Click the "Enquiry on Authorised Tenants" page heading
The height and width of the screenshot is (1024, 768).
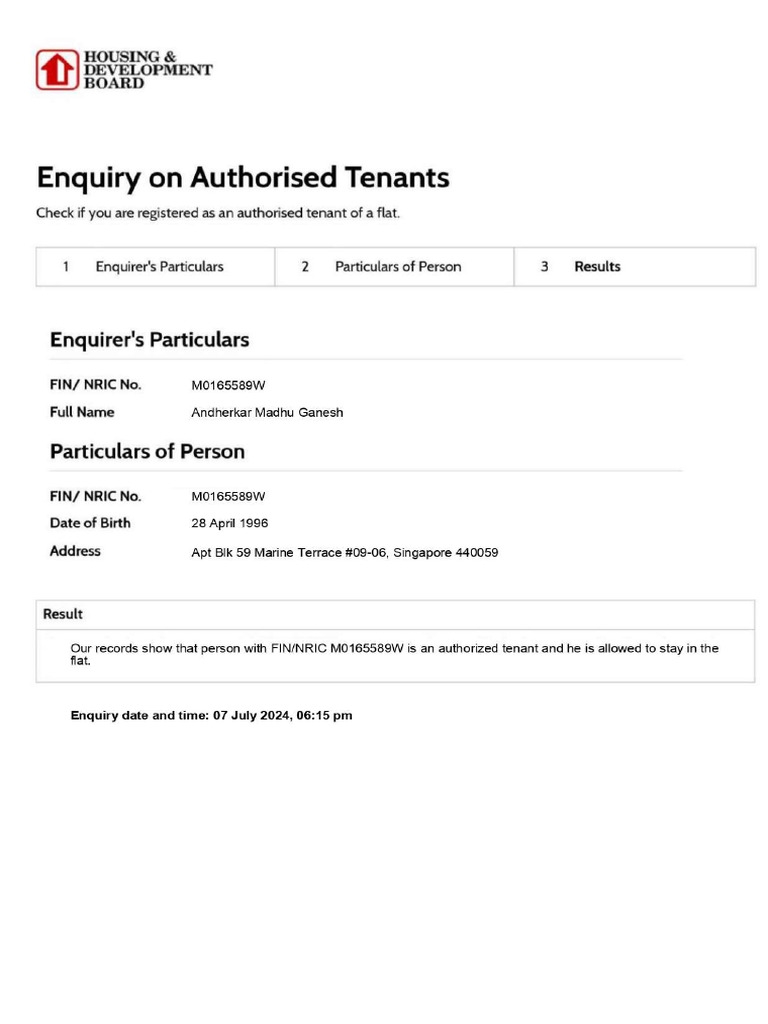click(x=243, y=178)
